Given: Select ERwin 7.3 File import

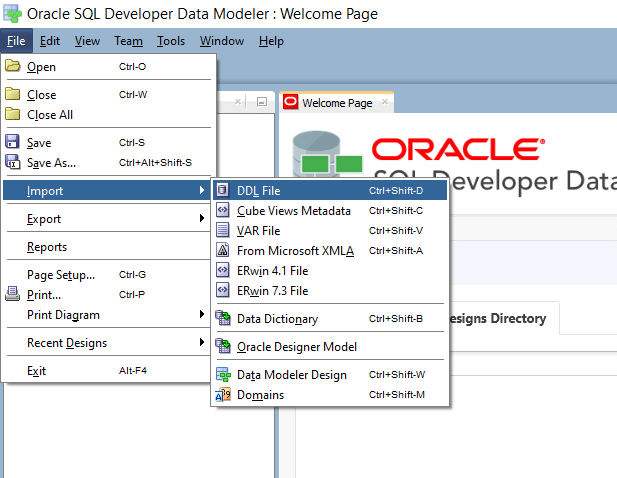Looking at the screenshot, I should 330,291.
